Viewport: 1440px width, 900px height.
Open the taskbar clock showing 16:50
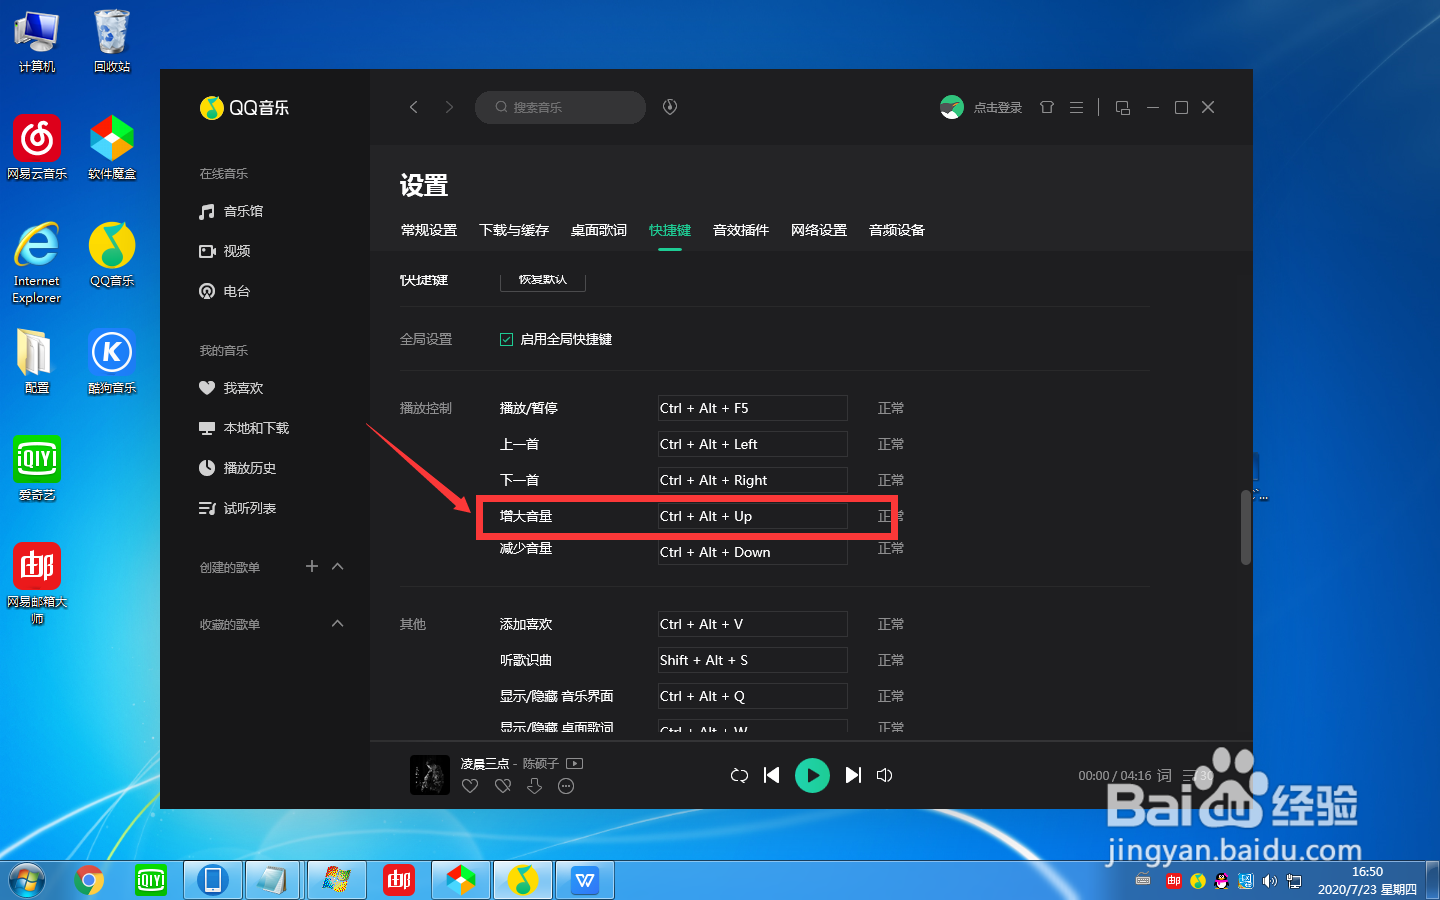click(x=1367, y=880)
